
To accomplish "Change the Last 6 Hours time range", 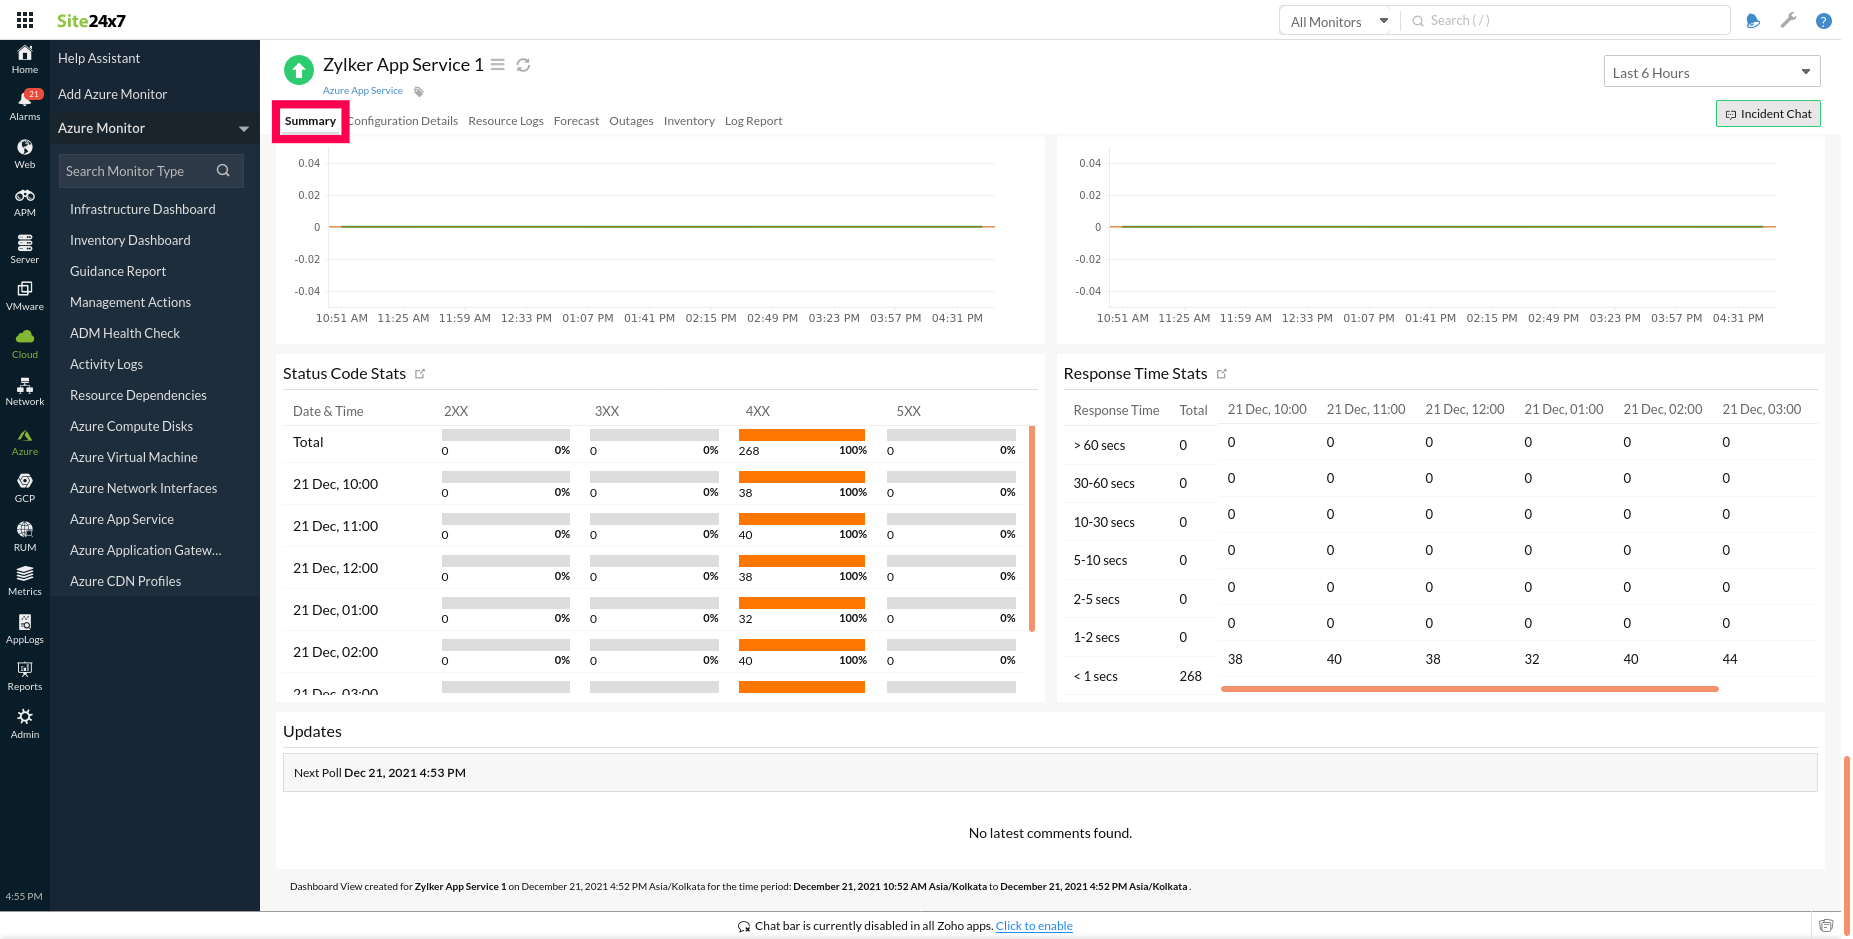I will point(1711,71).
